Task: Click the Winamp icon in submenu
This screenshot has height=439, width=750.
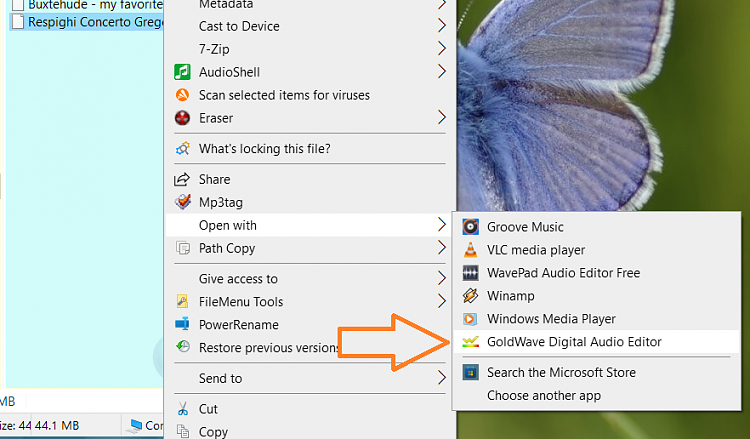Action: tap(470, 296)
